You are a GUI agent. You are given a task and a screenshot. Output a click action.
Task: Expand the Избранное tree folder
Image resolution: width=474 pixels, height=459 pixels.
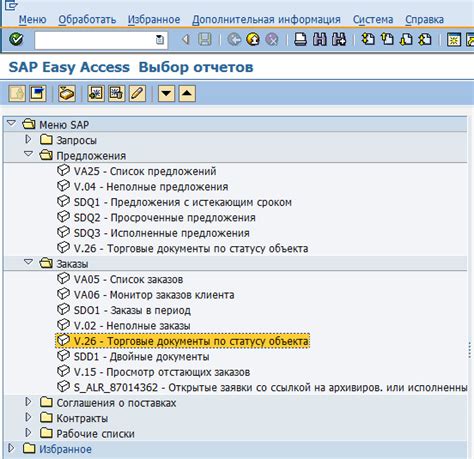[11, 448]
